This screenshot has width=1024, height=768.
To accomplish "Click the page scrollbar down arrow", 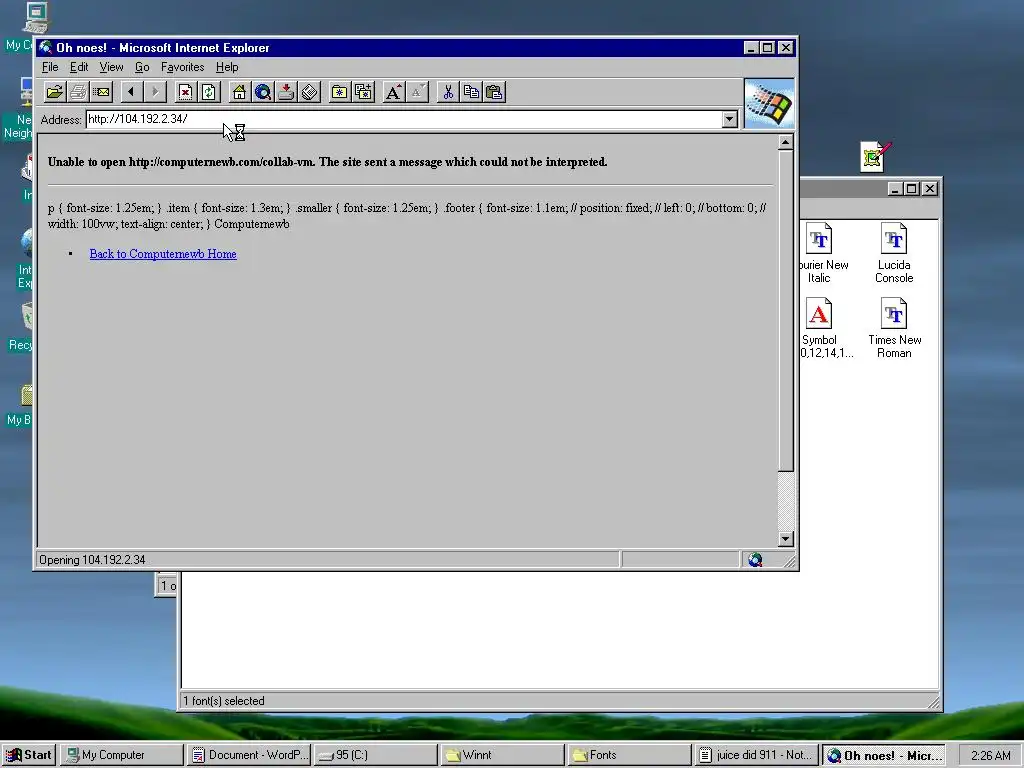I will click(786, 539).
